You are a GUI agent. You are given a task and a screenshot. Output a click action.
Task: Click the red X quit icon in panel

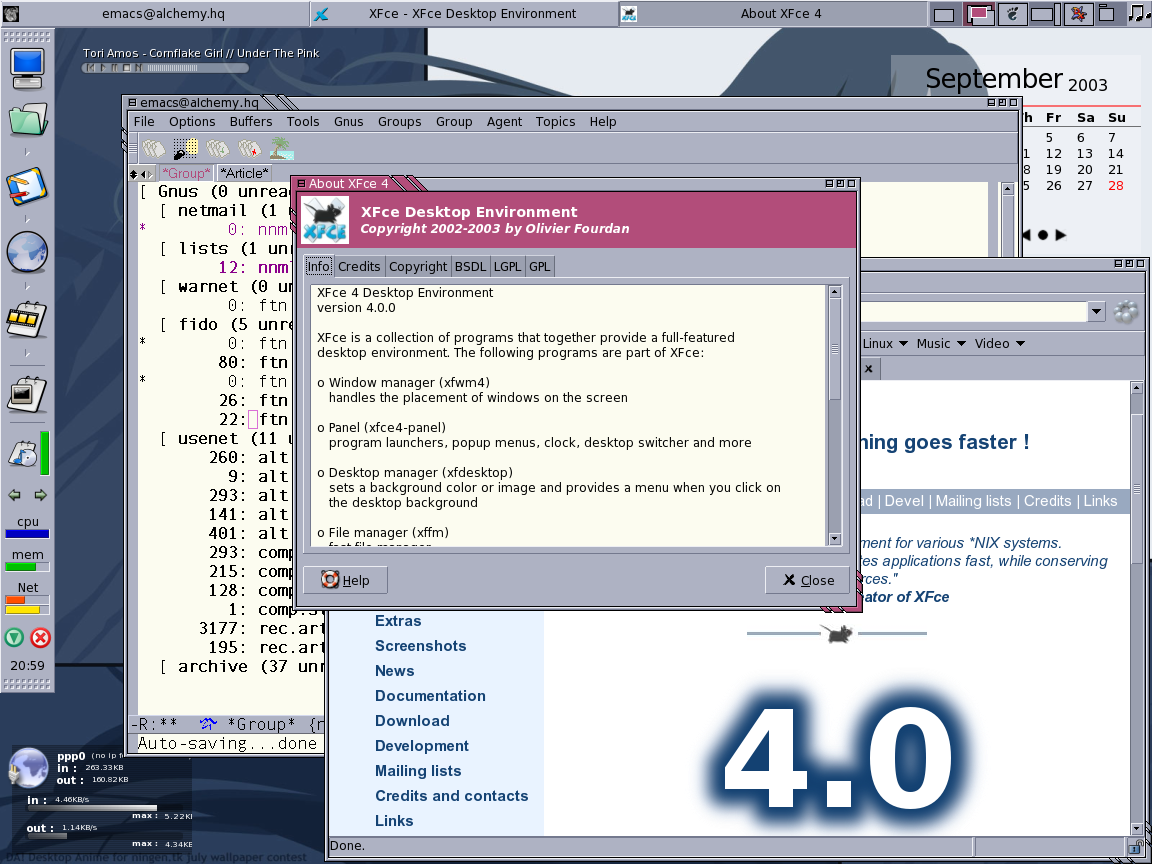(x=41, y=637)
